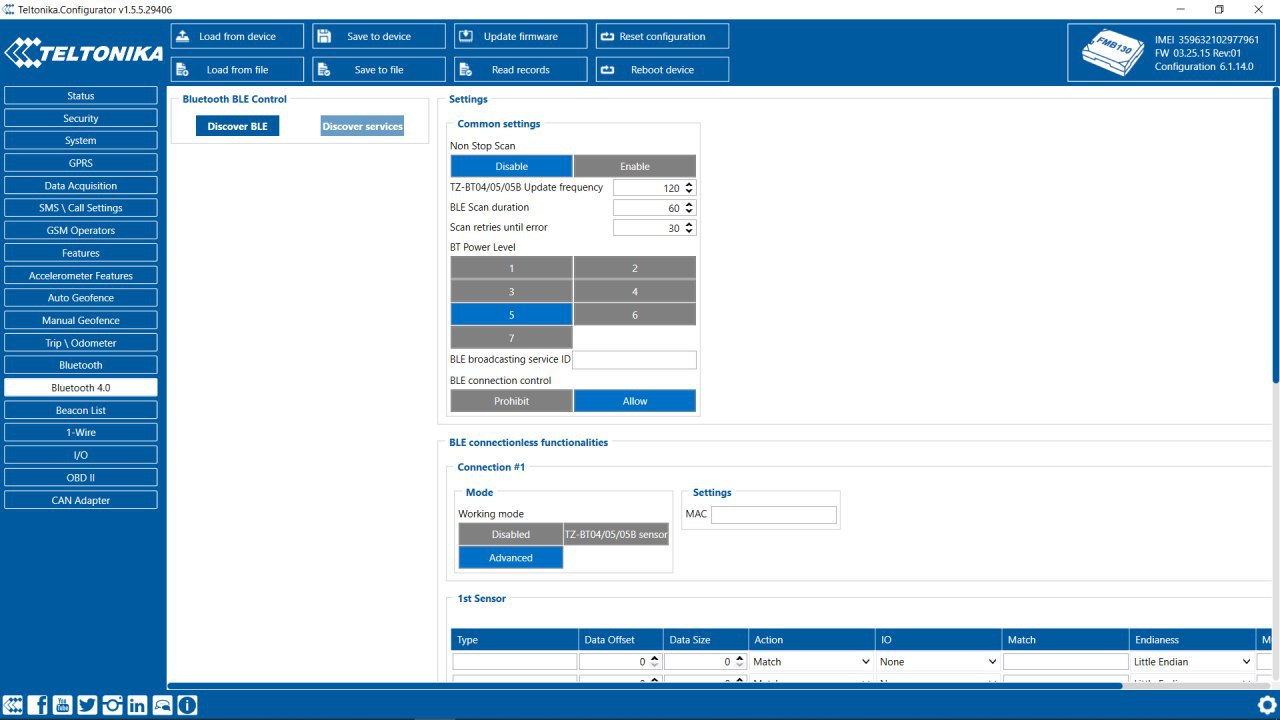The image size is (1280, 720).
Task: Open the Facebook icon in footer
Action: [39, 705]
